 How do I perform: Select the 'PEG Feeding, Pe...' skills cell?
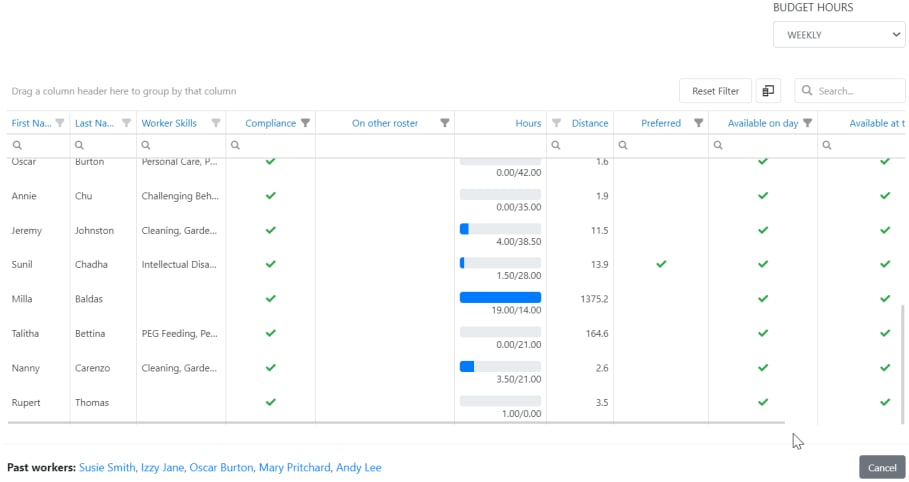[x=180, y=334]
